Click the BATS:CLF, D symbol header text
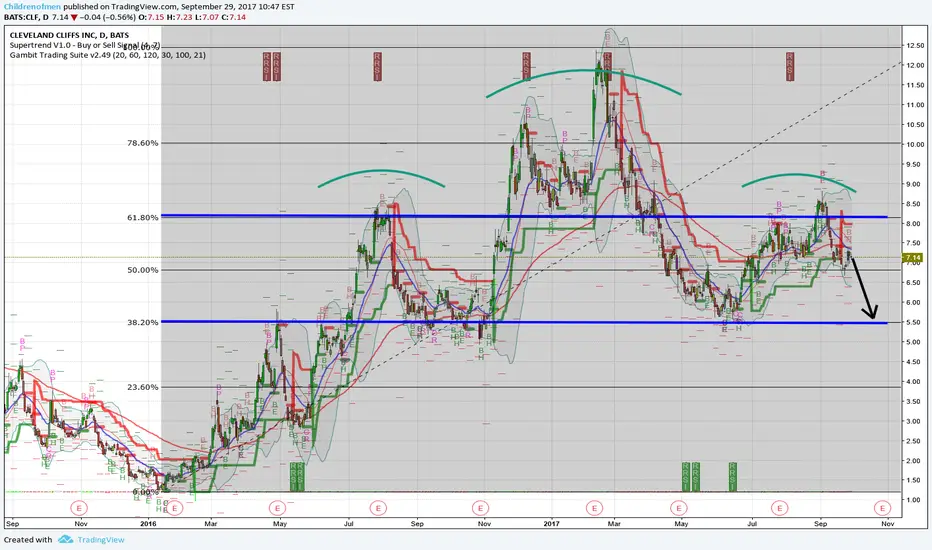932x550 pixels. (x=26, y=17)
